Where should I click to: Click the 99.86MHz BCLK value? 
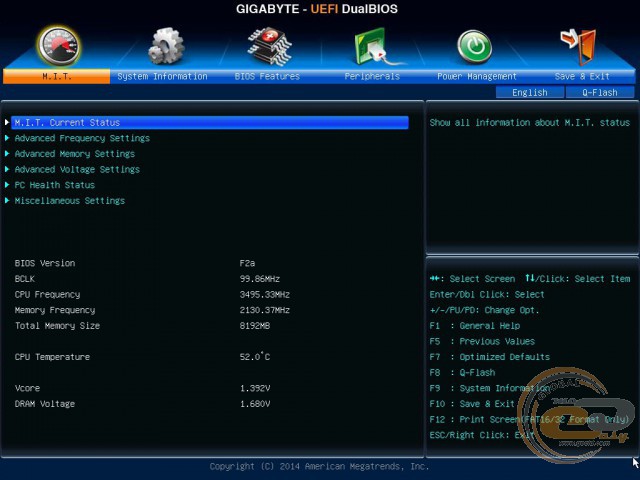coord(260,279)
